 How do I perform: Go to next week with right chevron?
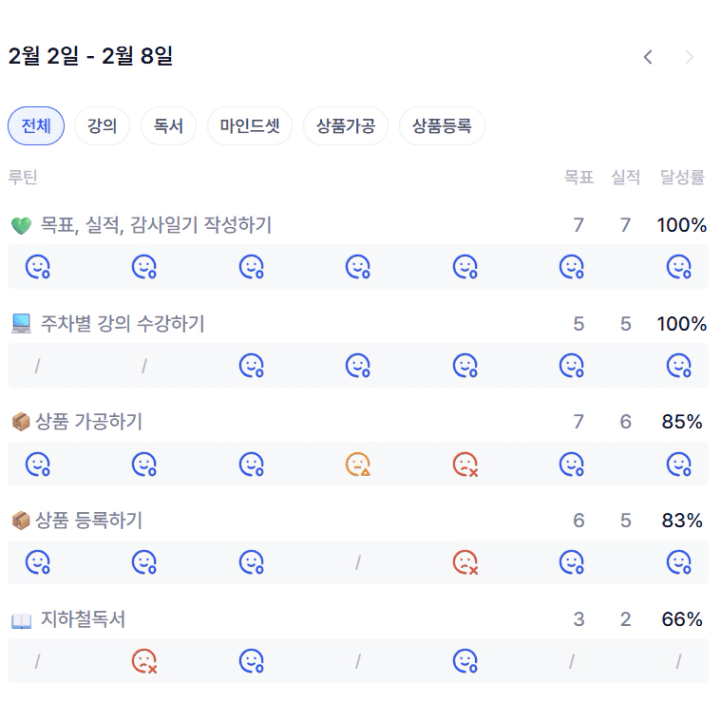(689, 57)
